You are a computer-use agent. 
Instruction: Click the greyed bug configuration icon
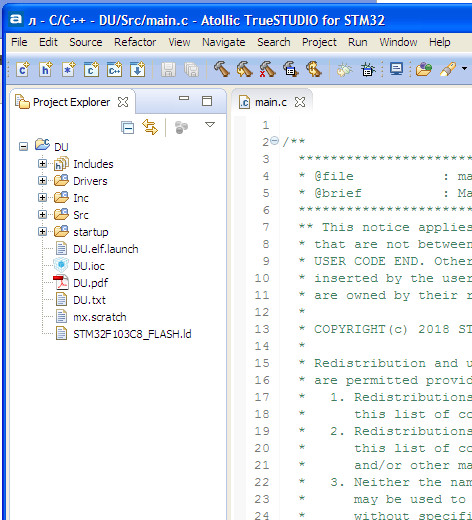click(344, 70)
